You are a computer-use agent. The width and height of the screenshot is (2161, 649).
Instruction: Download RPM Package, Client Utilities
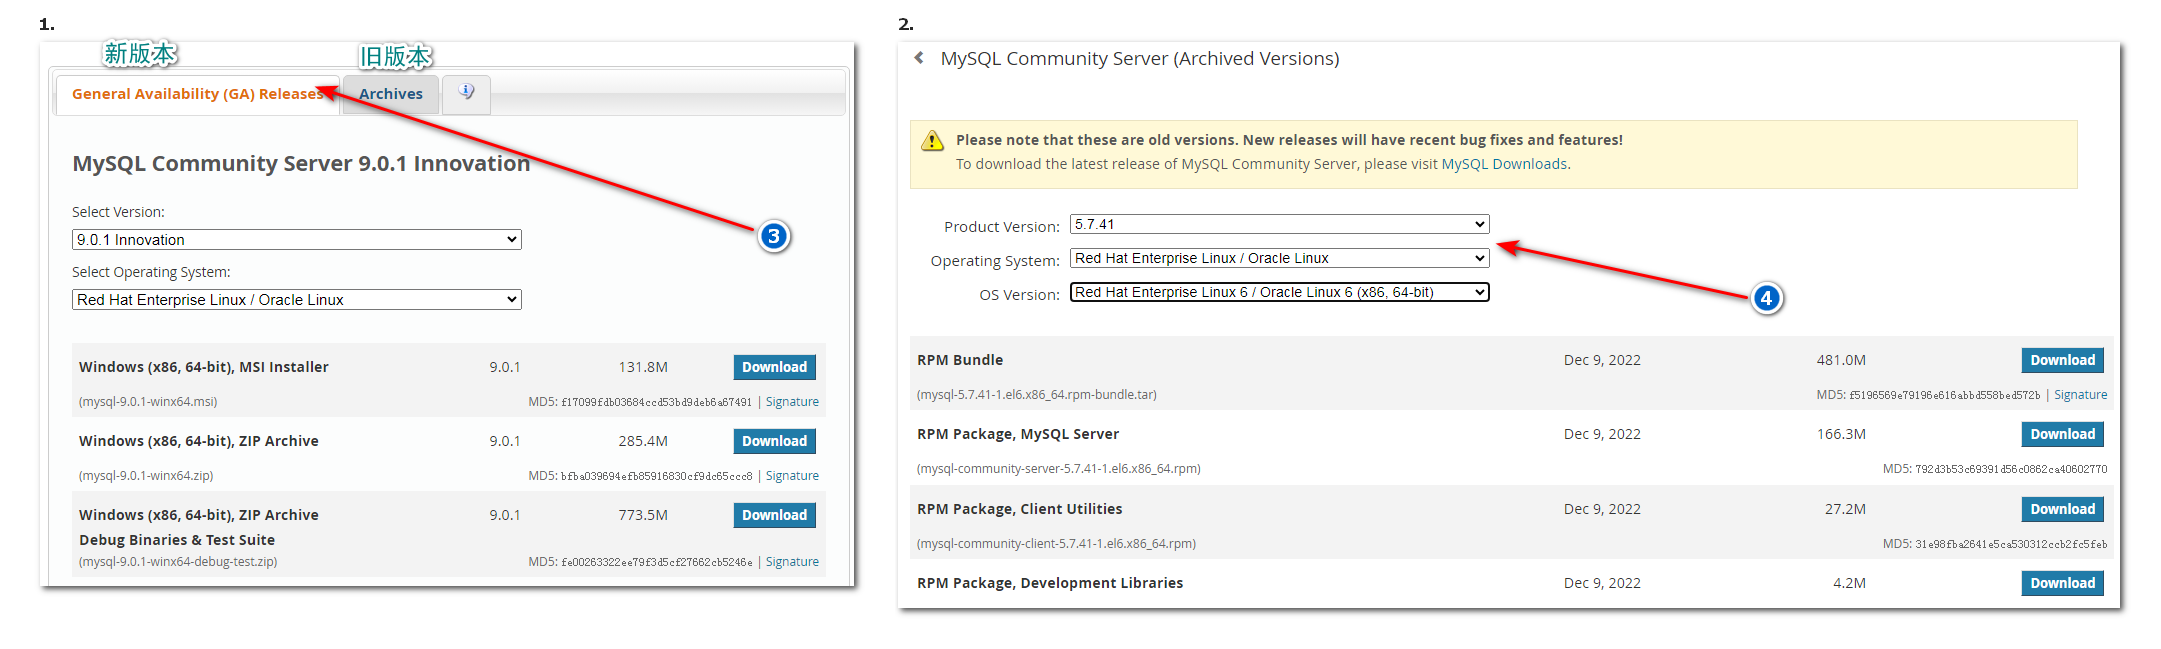(x=2063, y=509)
